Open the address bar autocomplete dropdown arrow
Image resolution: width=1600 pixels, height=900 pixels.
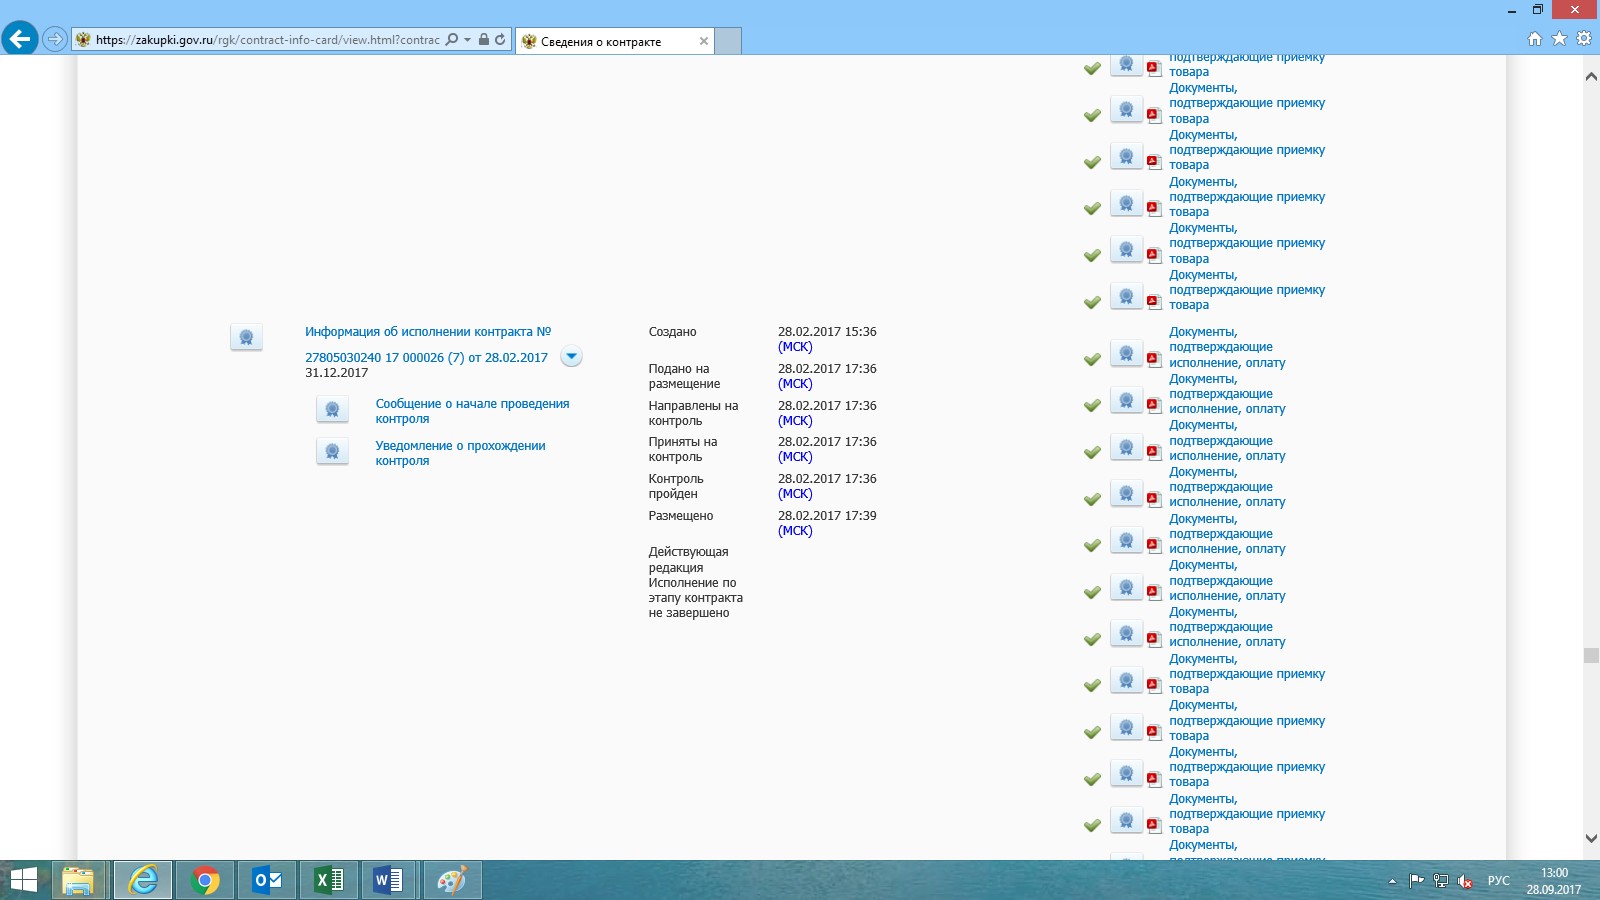tap(467, 40)
